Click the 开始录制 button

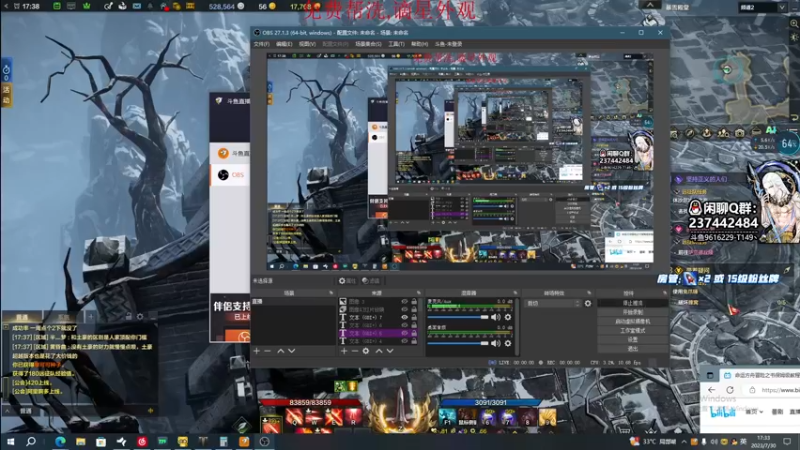(633, 312)
